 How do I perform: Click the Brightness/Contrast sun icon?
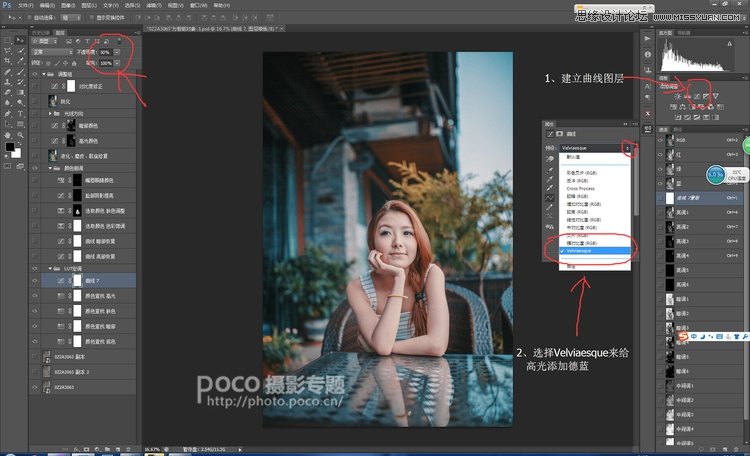pyautogui.click(x=678, y=96)
